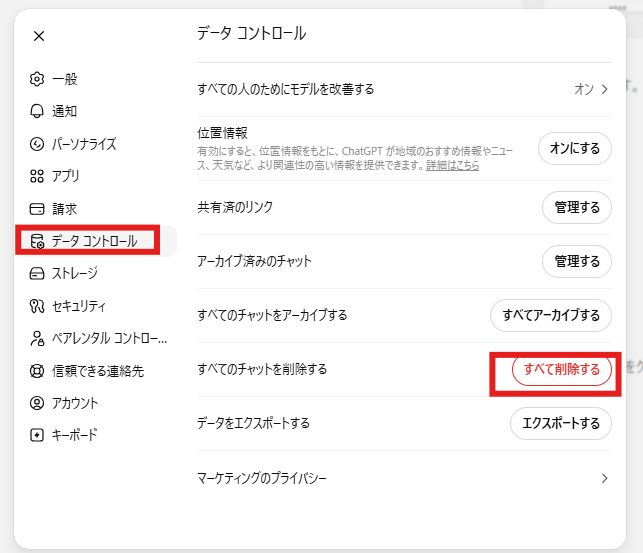Click the データをエクスポートする label

coord(253,423)
